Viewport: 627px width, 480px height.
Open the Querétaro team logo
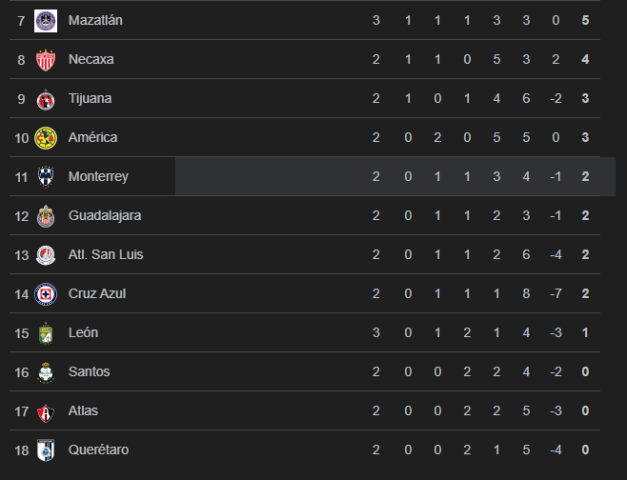click(45, 450)
